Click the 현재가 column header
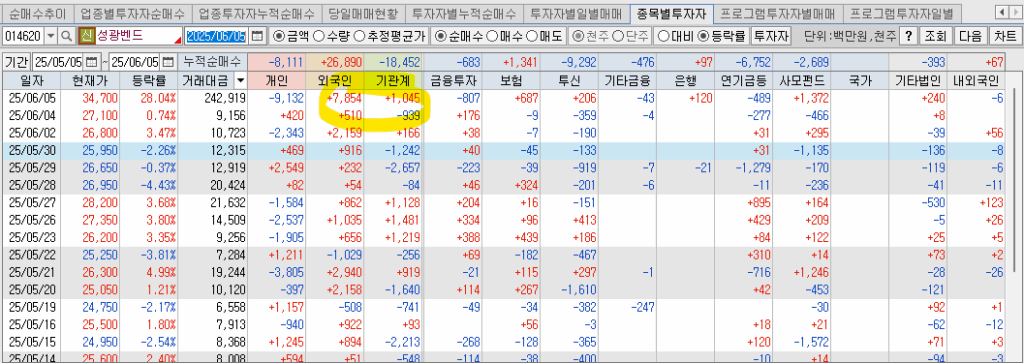Viewport: 1024px width, 363px height. click(90, 81)
